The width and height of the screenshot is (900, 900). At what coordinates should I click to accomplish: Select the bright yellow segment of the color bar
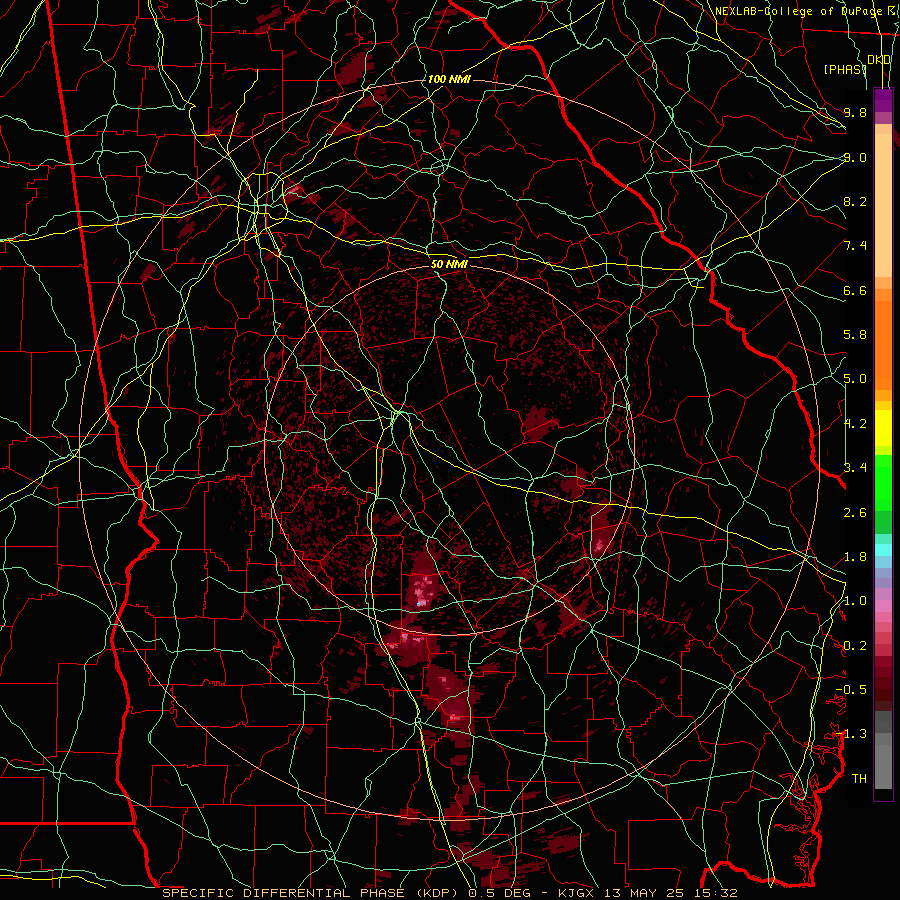(883, 428)
